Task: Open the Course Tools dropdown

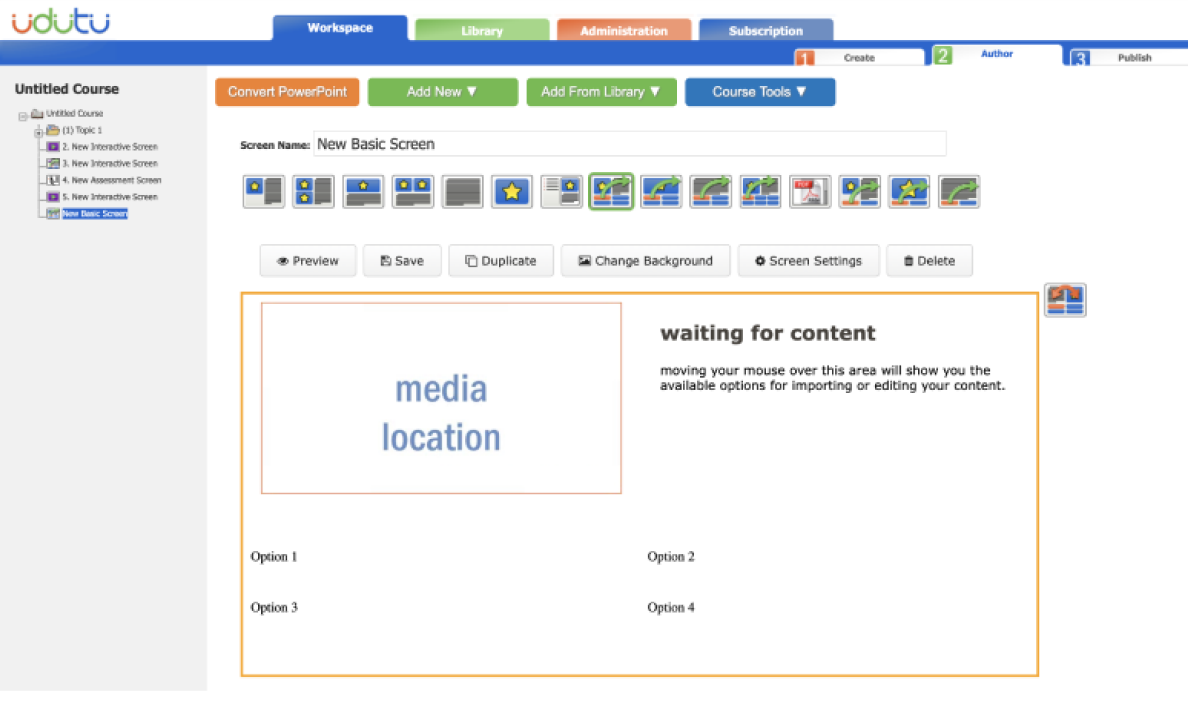Action: tap(759, 92)
